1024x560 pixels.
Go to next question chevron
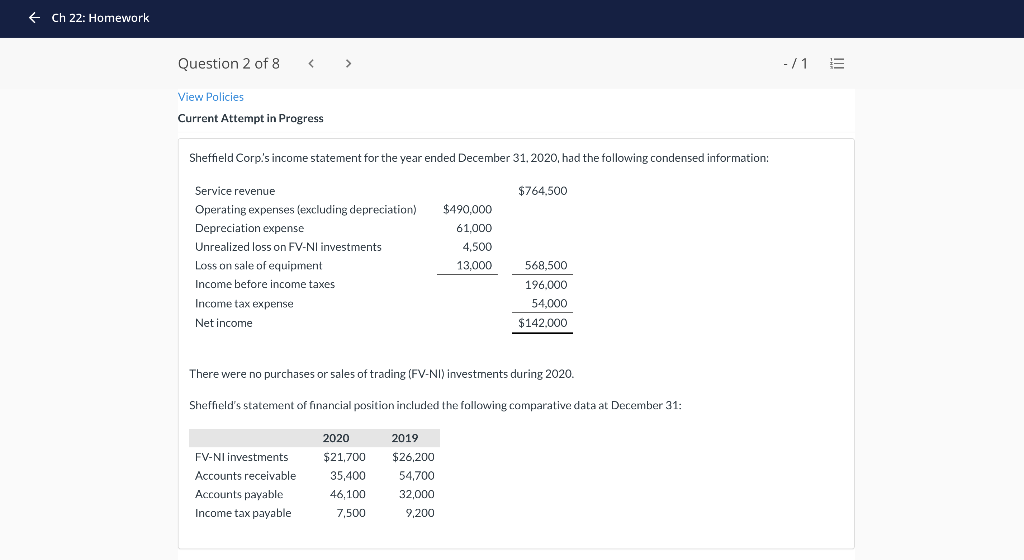pyautogui.click(x=348, y=63)
